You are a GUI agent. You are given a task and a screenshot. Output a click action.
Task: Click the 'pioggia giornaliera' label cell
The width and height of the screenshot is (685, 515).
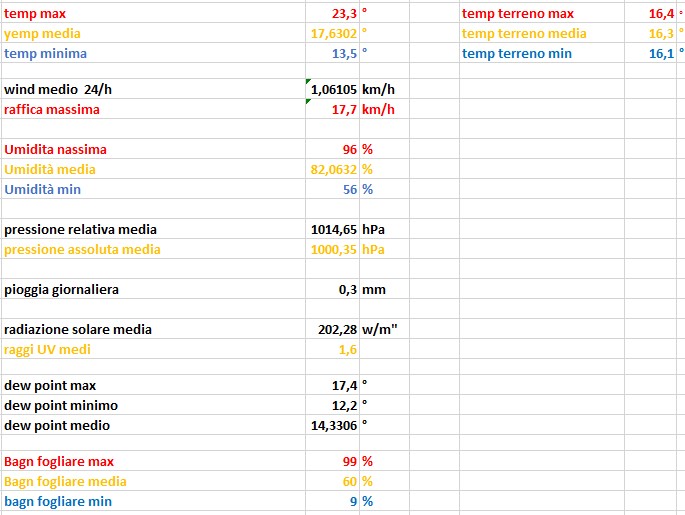click(62, 289)
